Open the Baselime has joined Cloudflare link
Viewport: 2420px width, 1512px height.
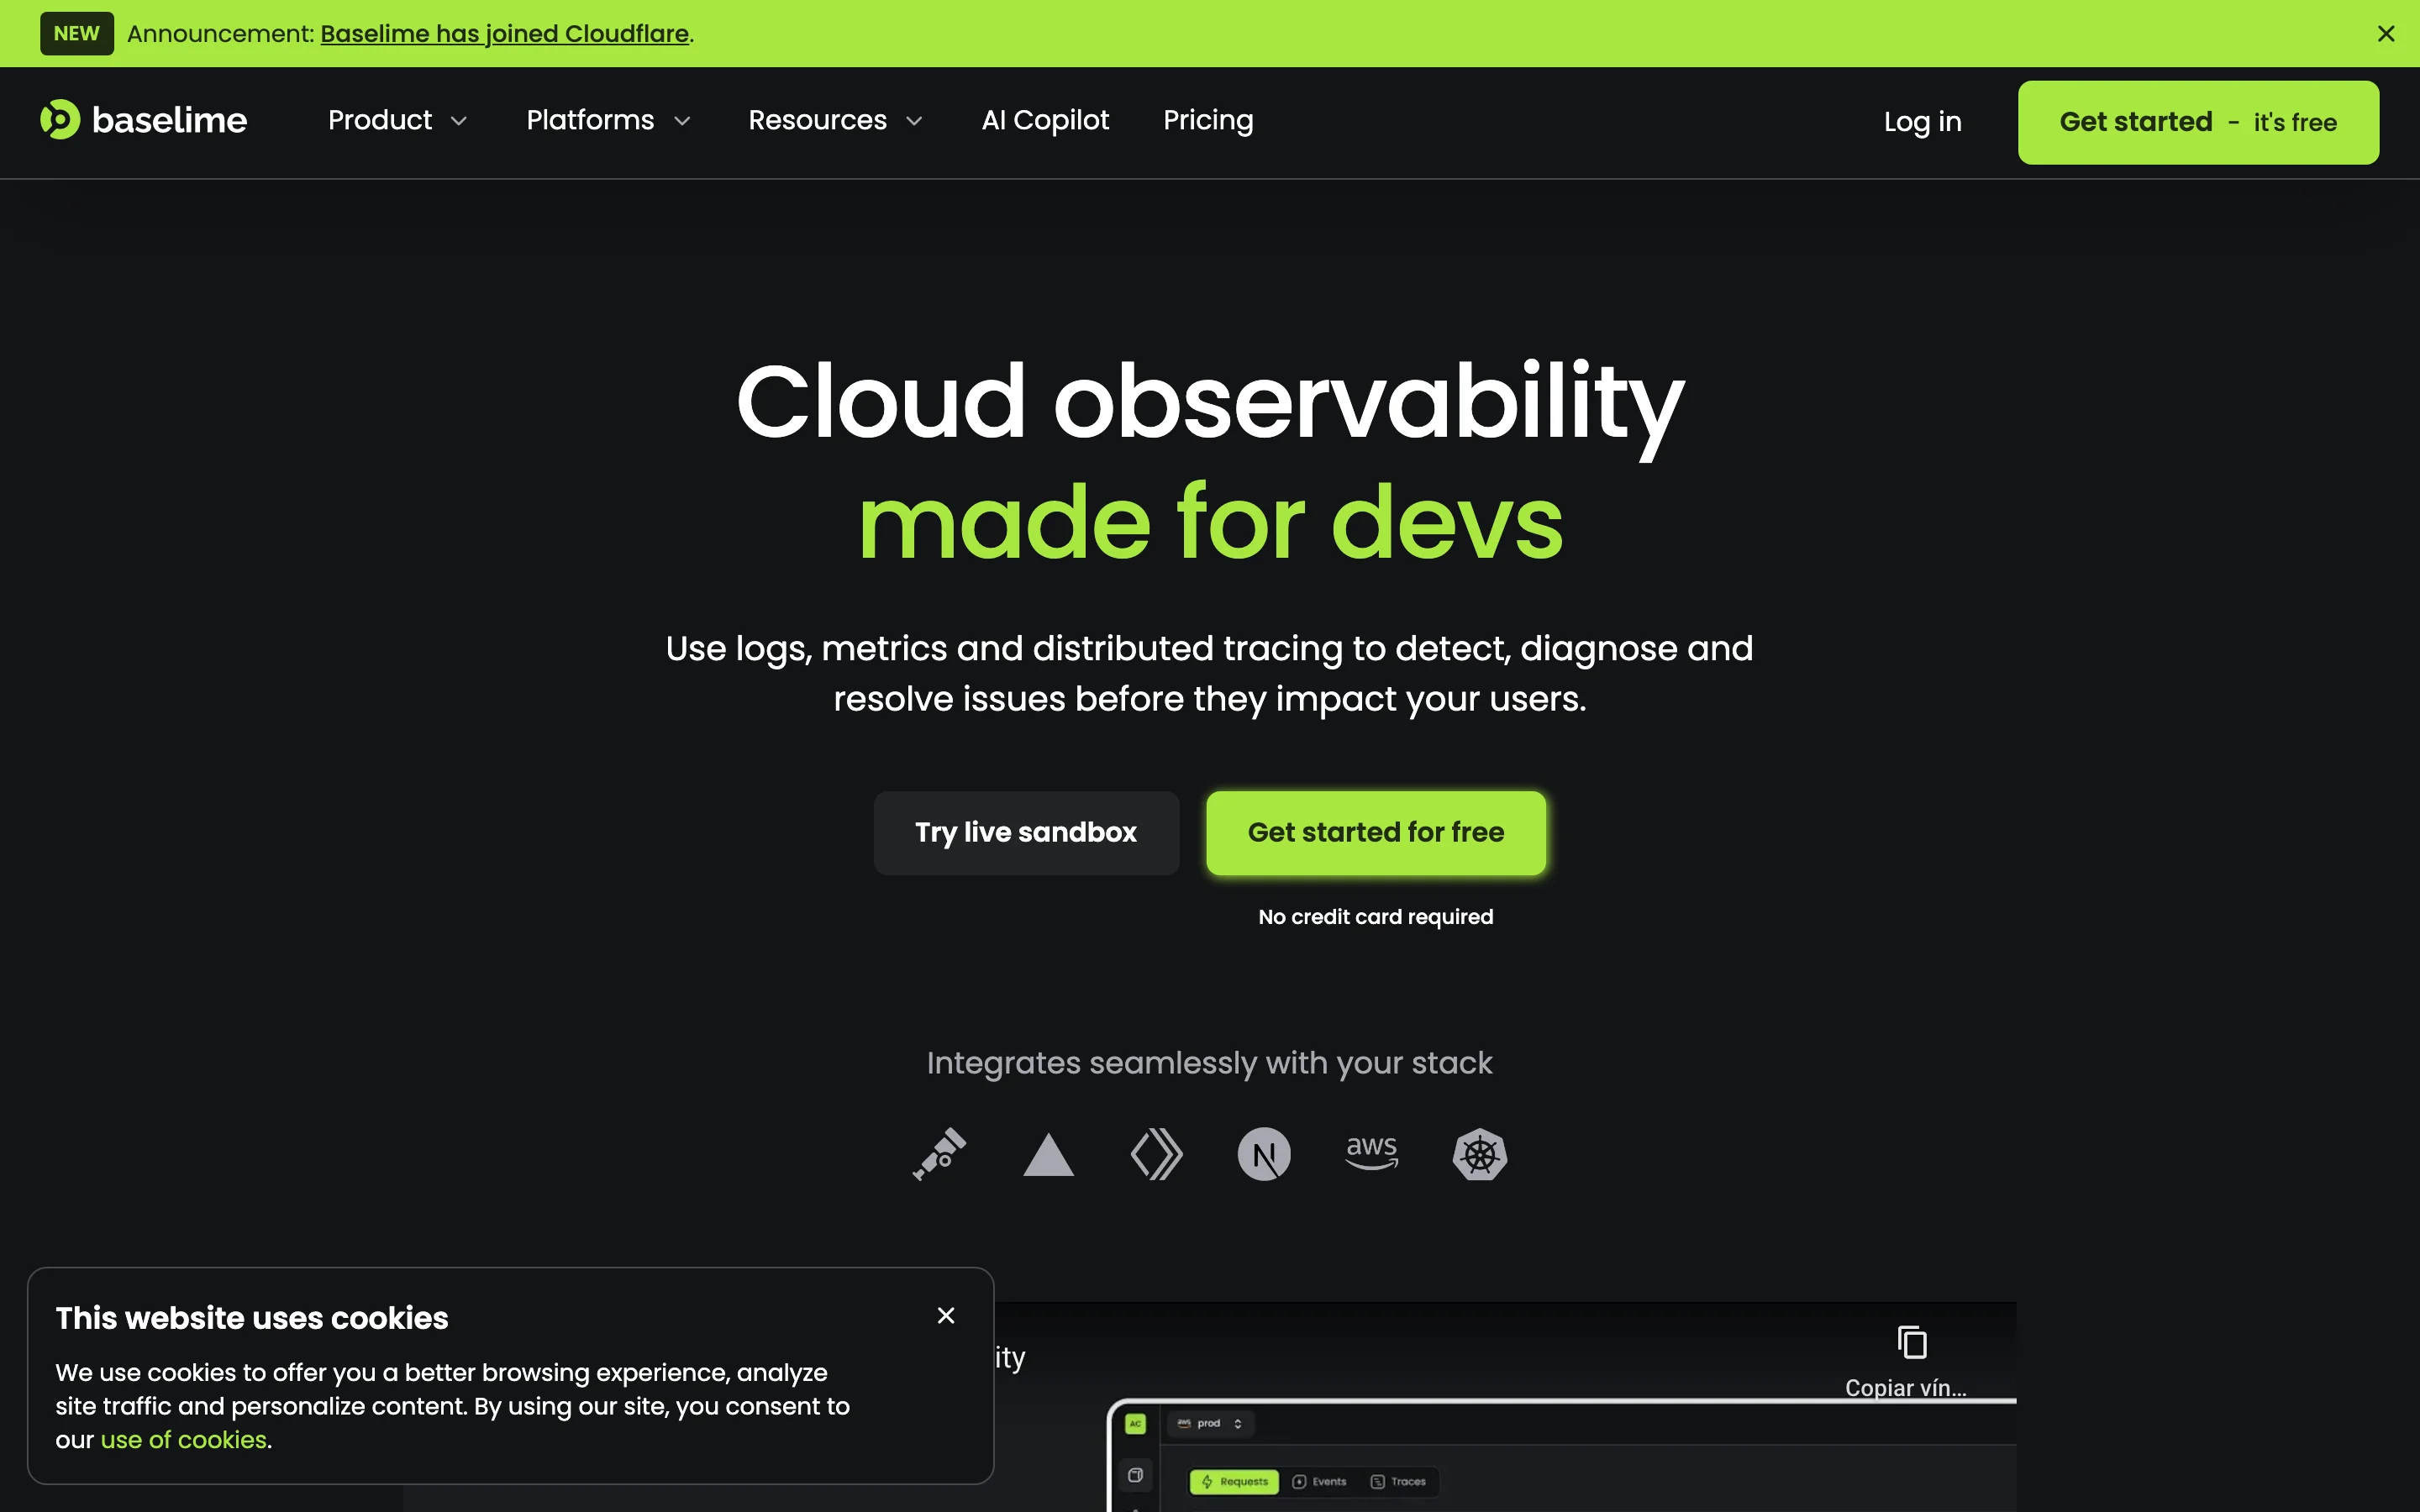pyautogui.click(x=504, y=34)
